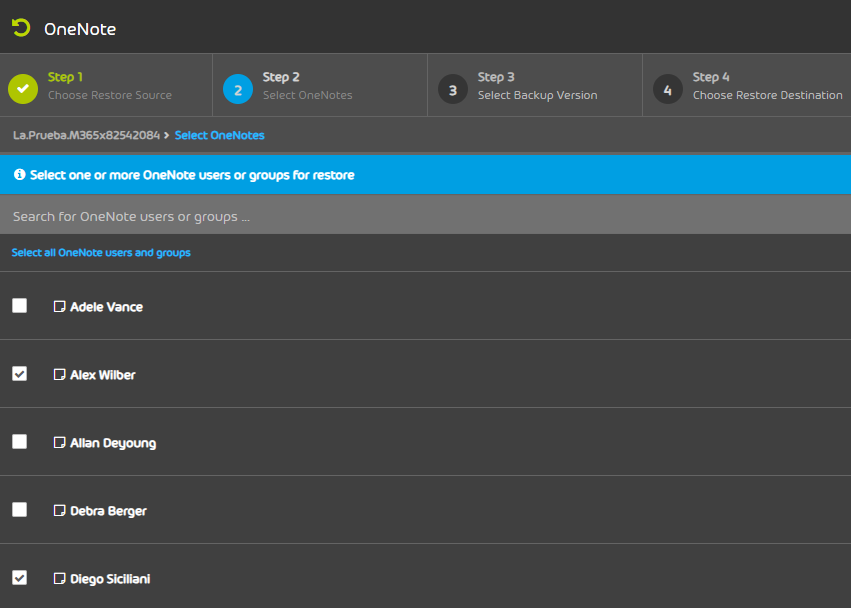Click the green Step 1 checkmark icon
Image resolution: width=851 pixels, height=608 pixels.
pyautogui.click(x=23, y=89)
